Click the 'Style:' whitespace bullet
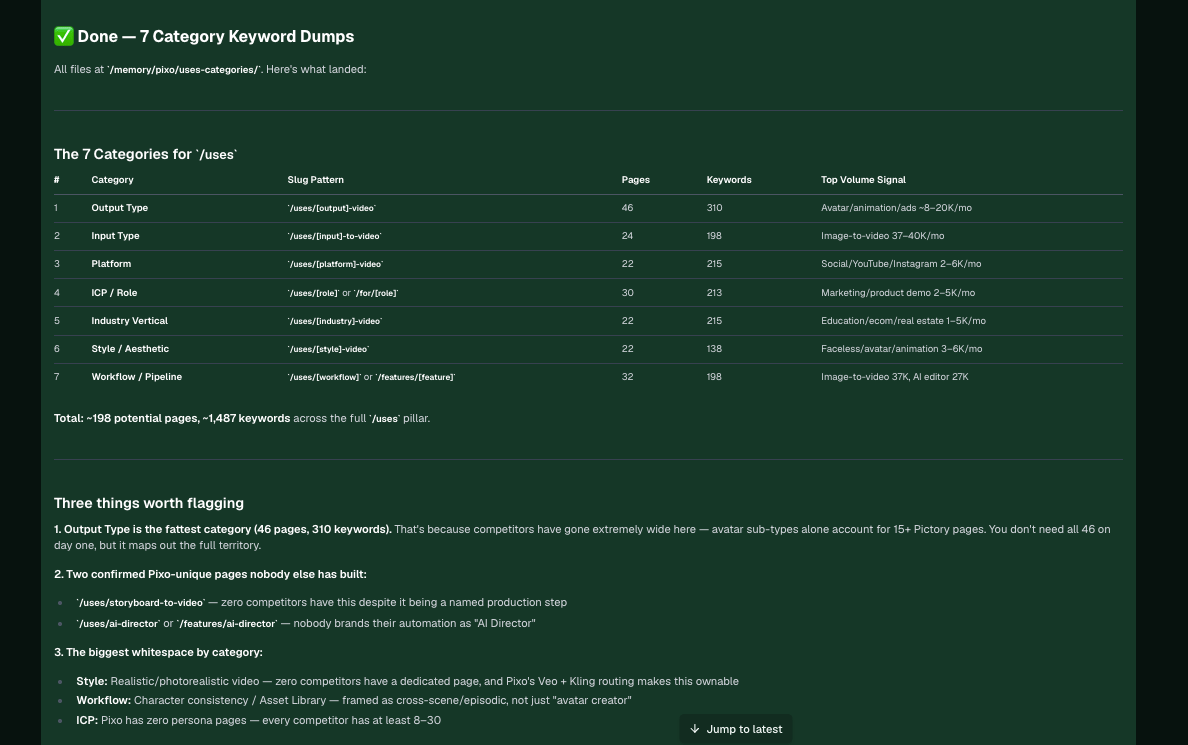The width and height of the screenshot is (1188, 745). click(407, 681)
